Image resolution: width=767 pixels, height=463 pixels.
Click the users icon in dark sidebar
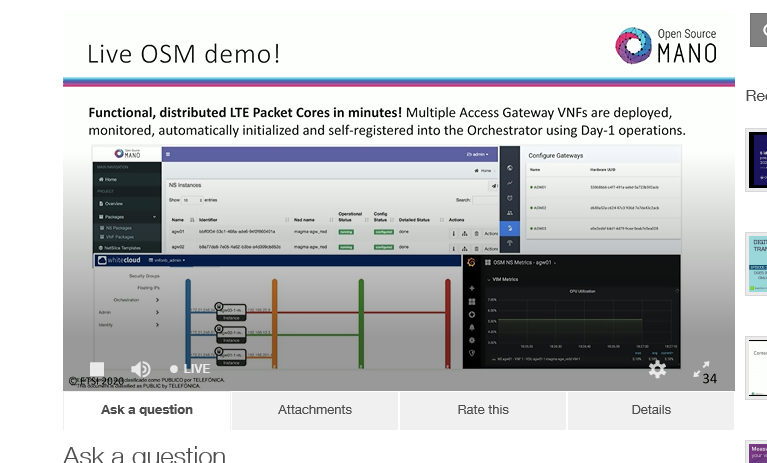tap(510, 213)
